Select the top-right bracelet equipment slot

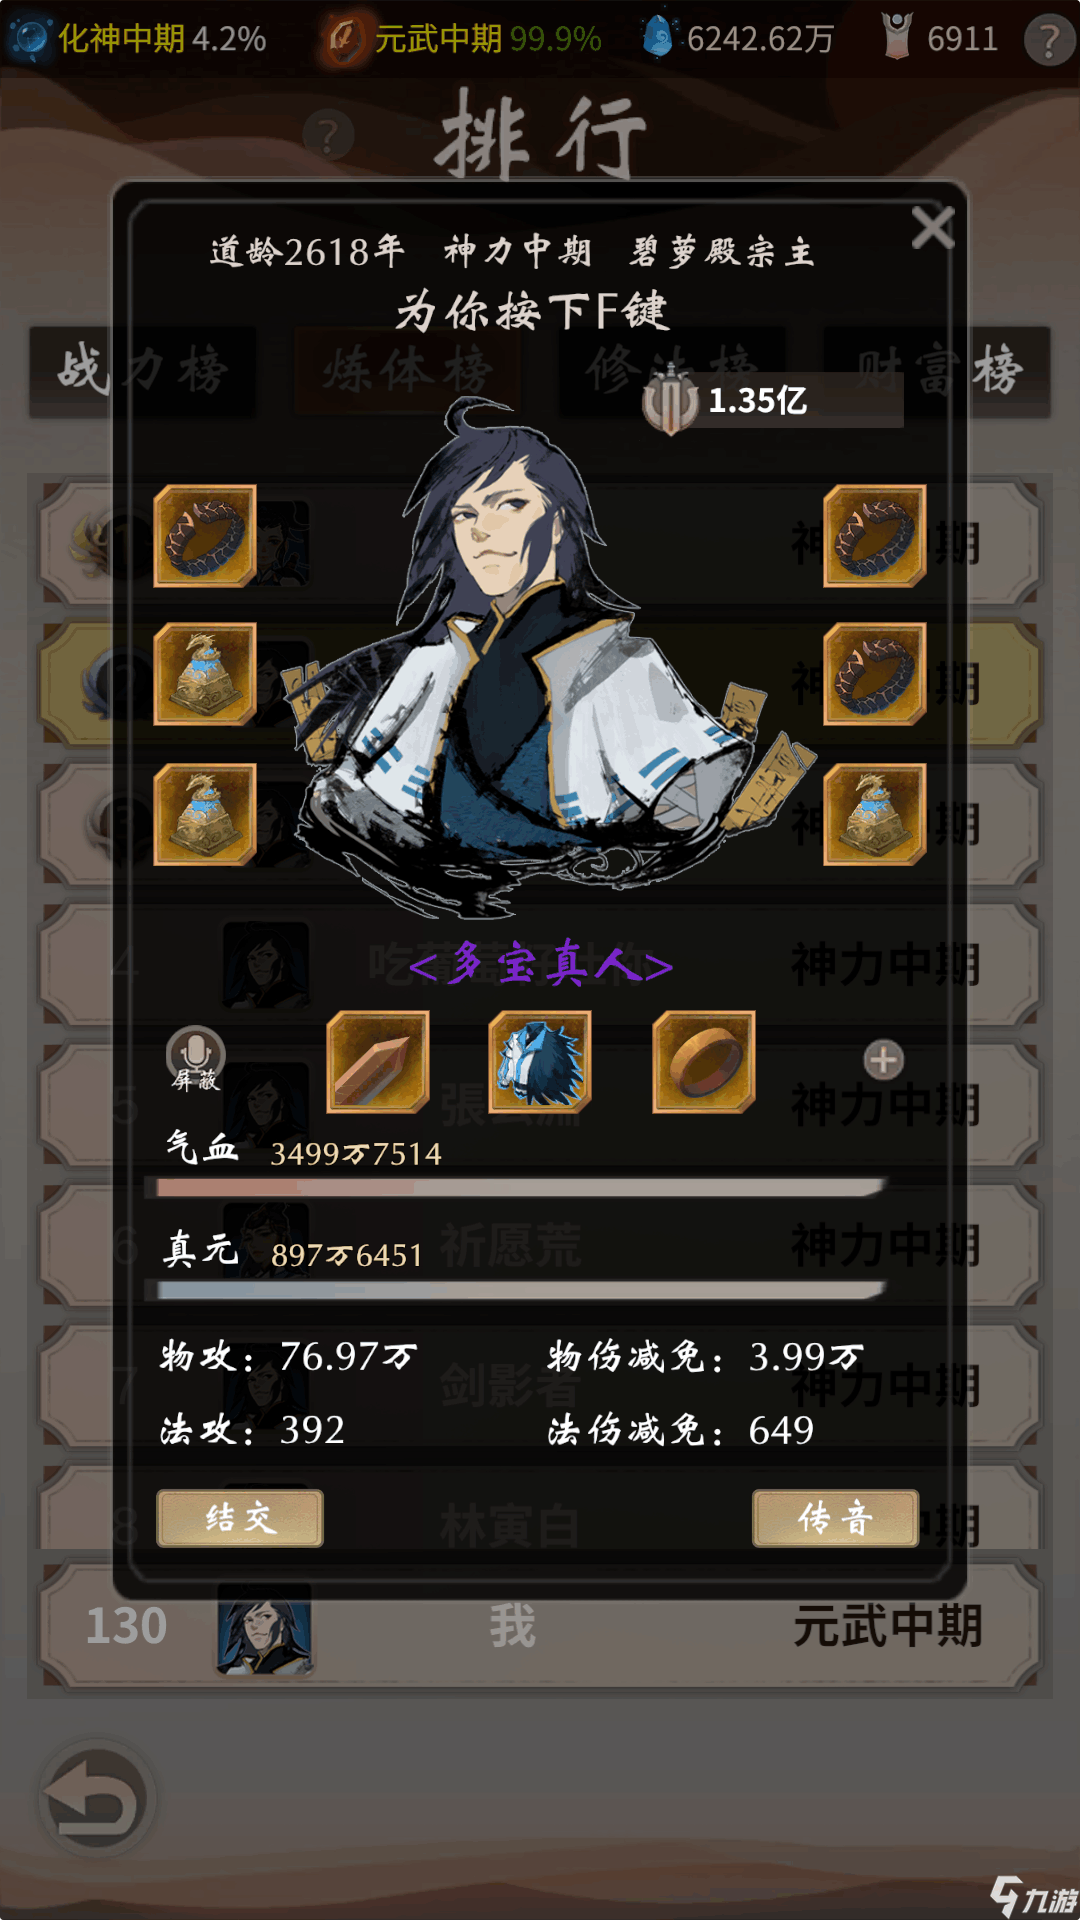click(874, 536)
